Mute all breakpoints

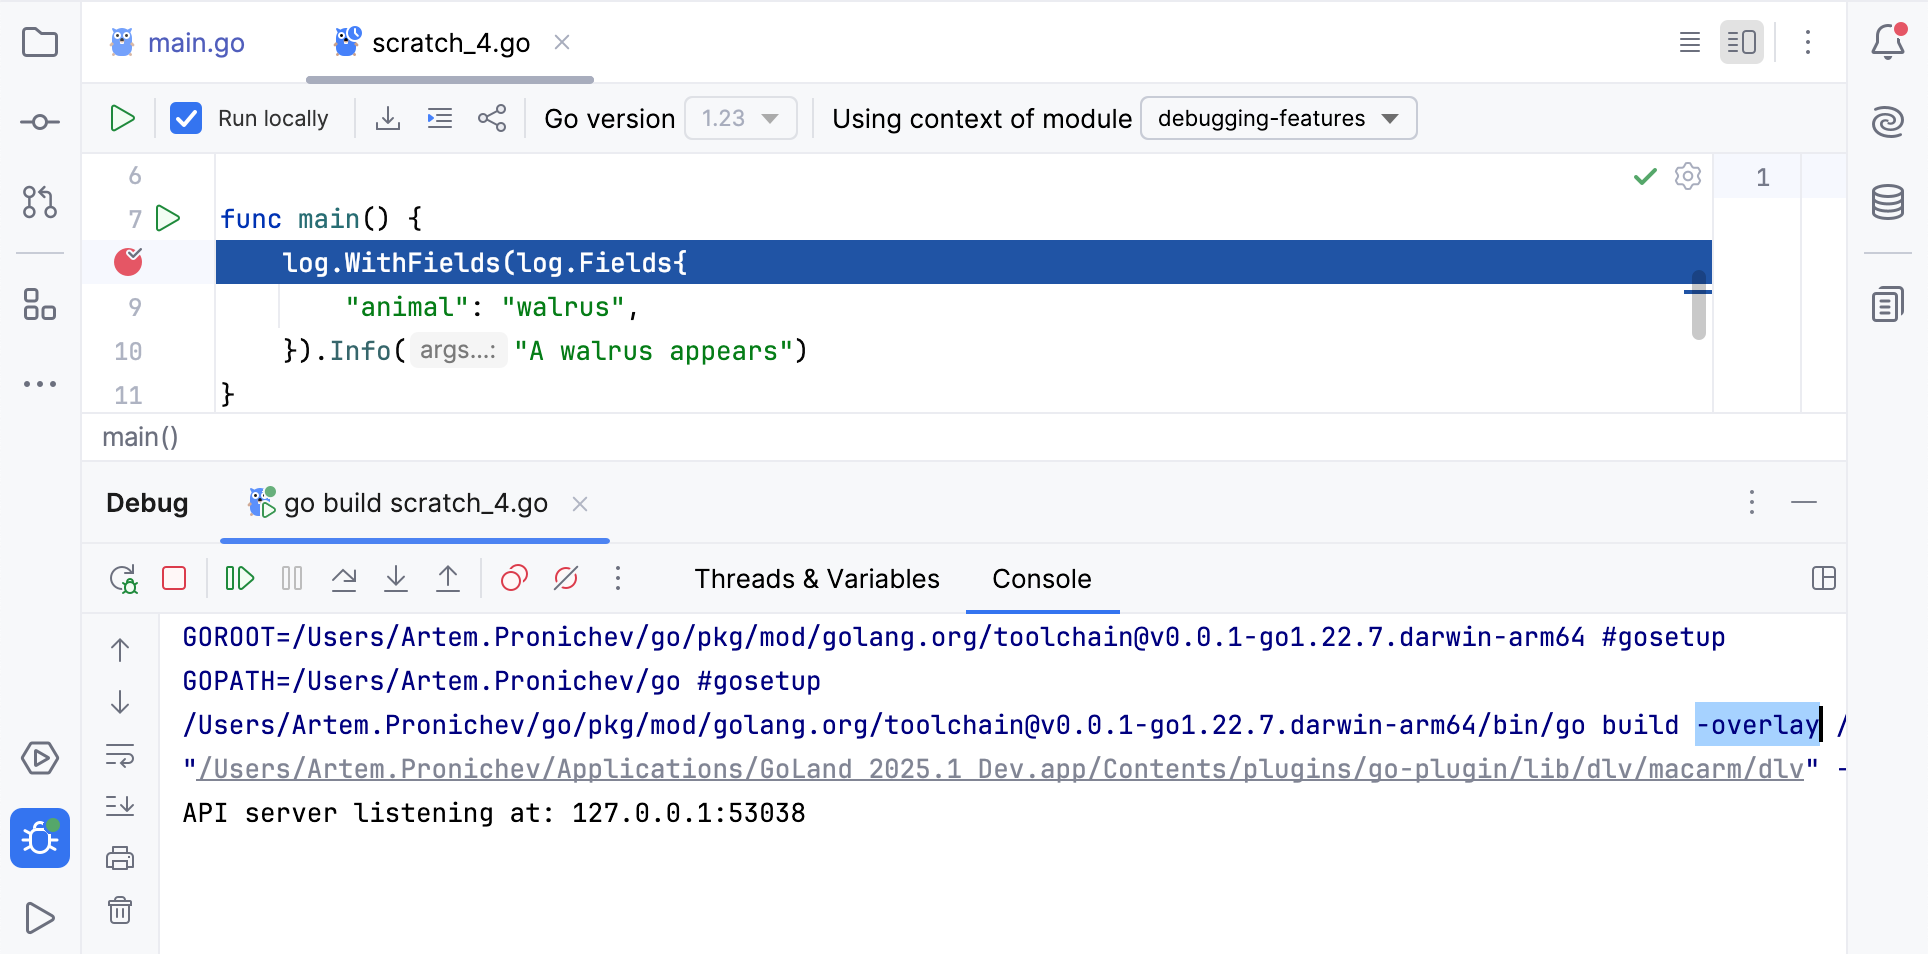coord(566,578)
